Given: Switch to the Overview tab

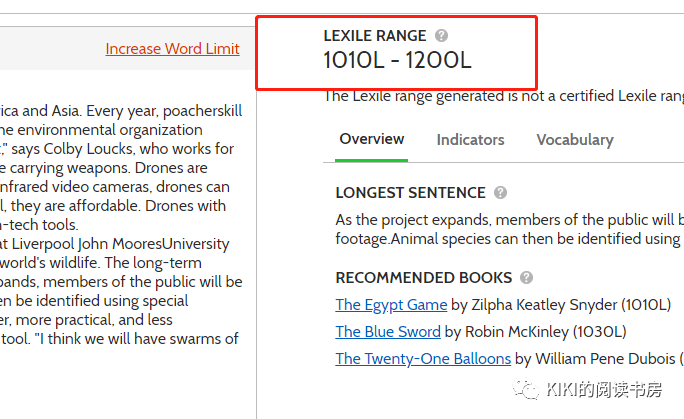Looking at the screenshot, I should (372, 139).
